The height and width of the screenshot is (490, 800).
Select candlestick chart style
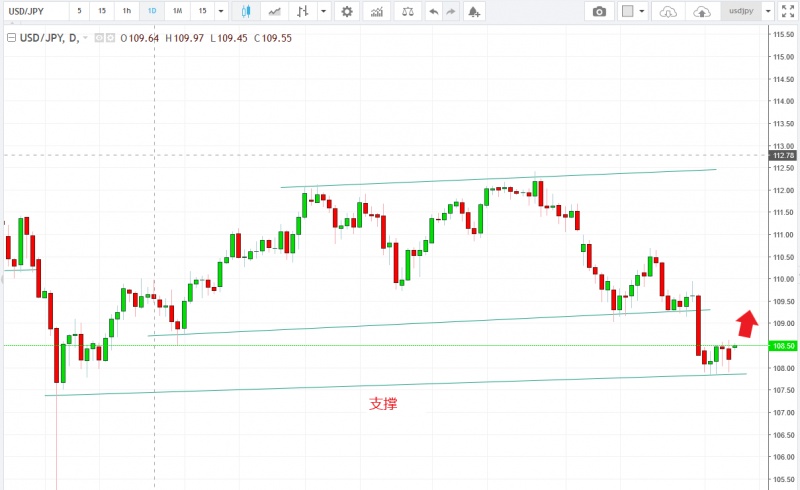(248, 11)
